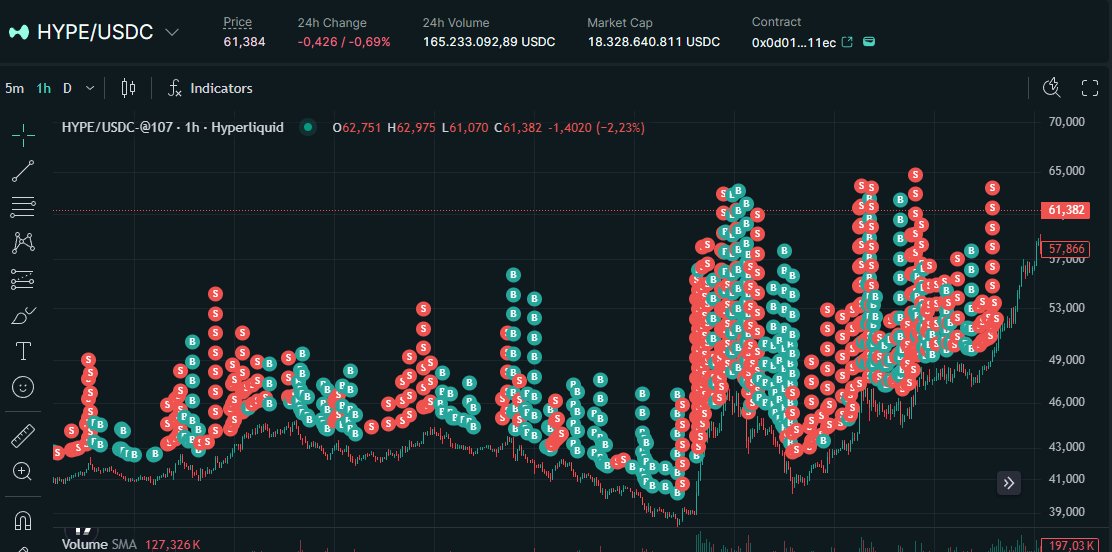Click the scroll to latest bar button
The image size is (1112, 552).
point(1008,484)
